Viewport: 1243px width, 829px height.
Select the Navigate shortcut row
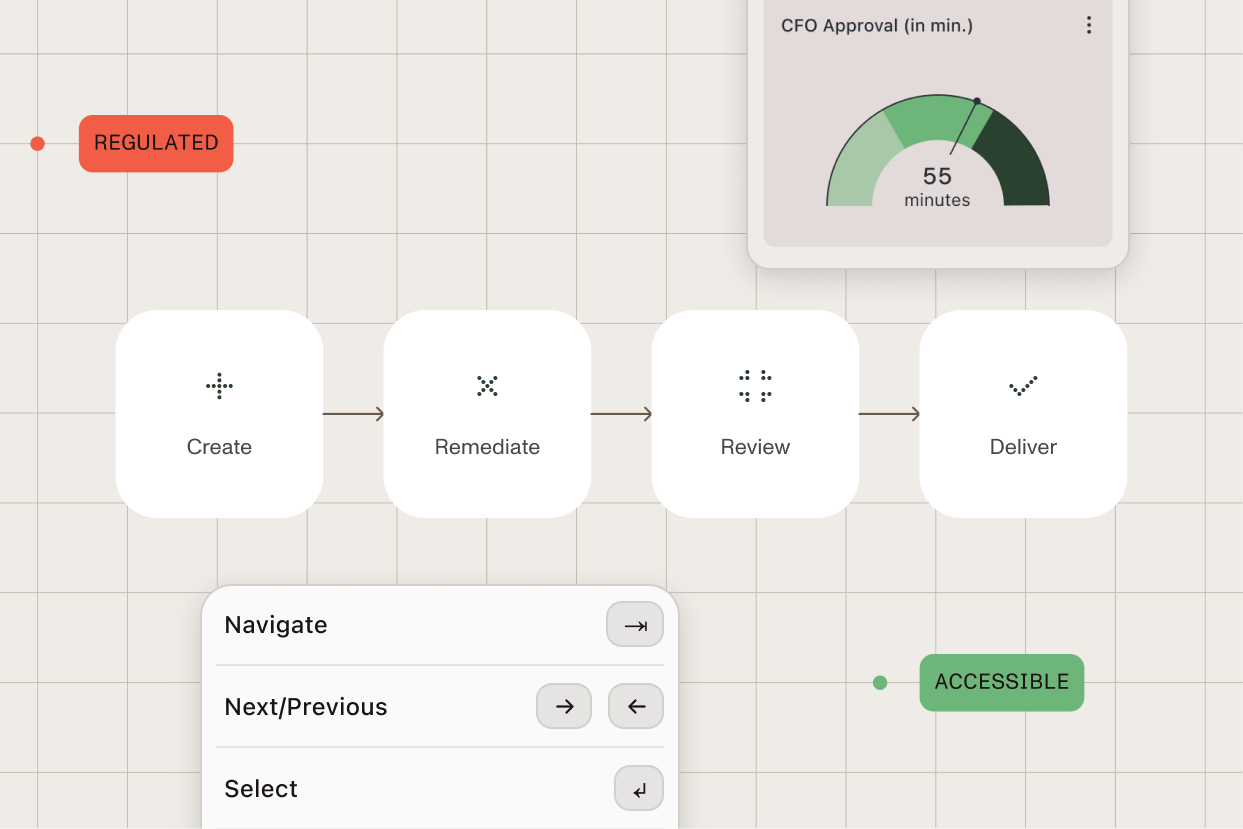pyautogui.click(x=440, y=624)
